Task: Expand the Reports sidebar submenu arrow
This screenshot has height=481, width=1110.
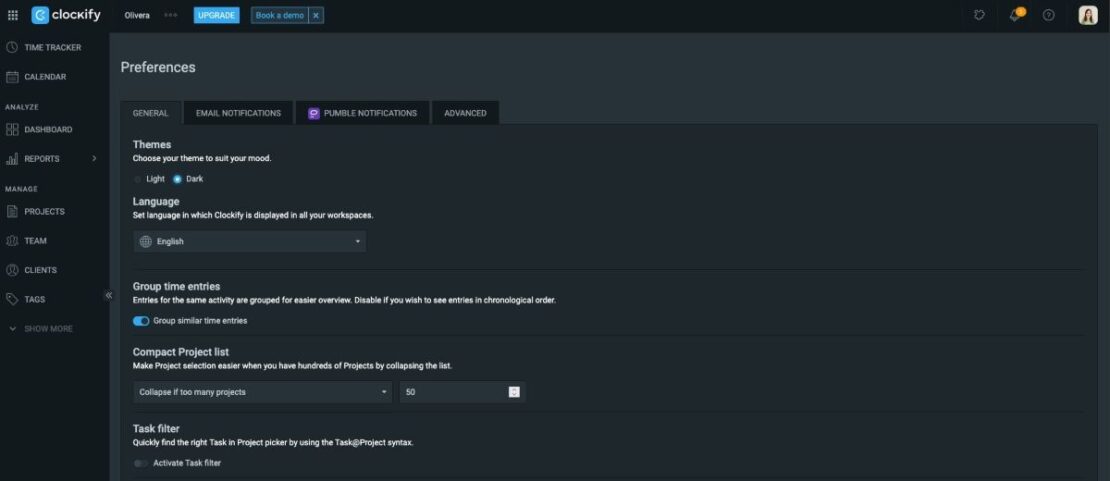Action: pos(94,159)
